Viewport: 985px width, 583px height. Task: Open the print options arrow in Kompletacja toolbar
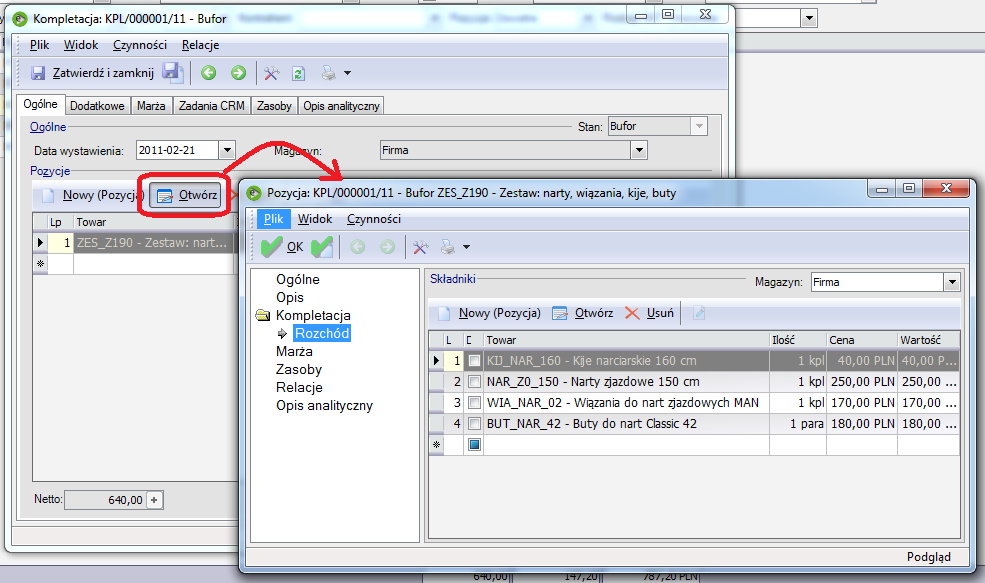click(x=347, y=74)
